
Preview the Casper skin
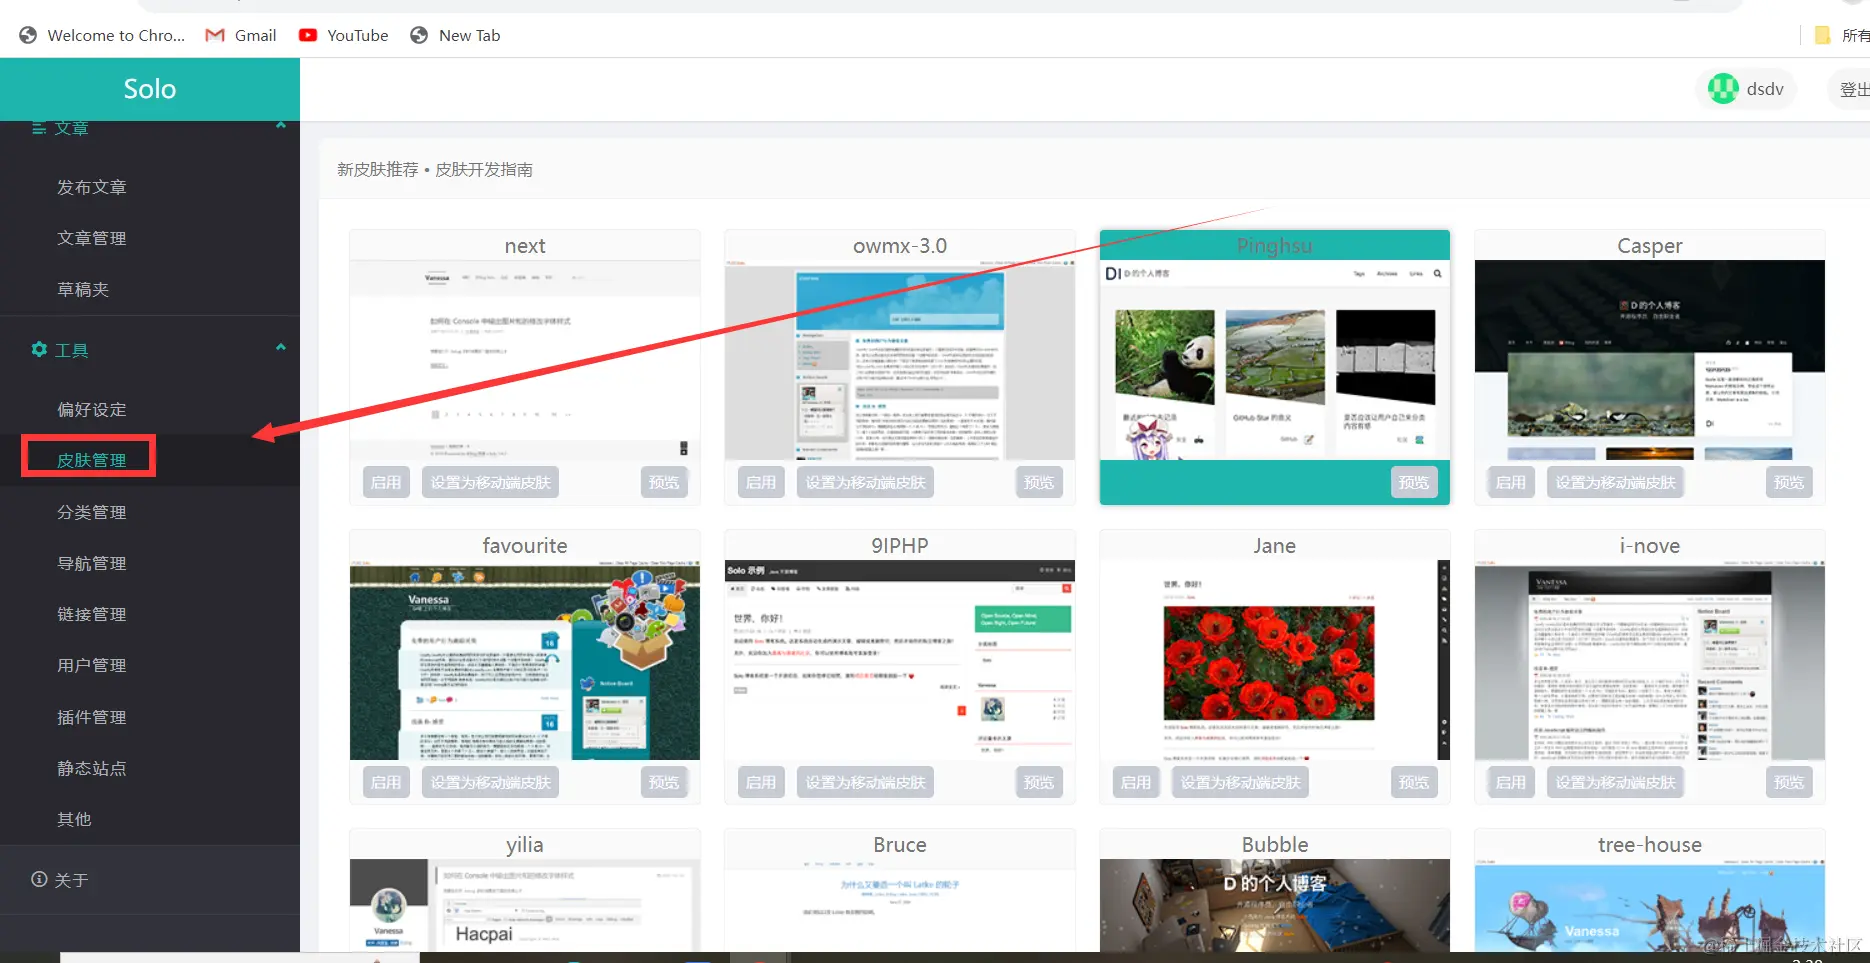pyautogui.click(x=1789, y=482)
